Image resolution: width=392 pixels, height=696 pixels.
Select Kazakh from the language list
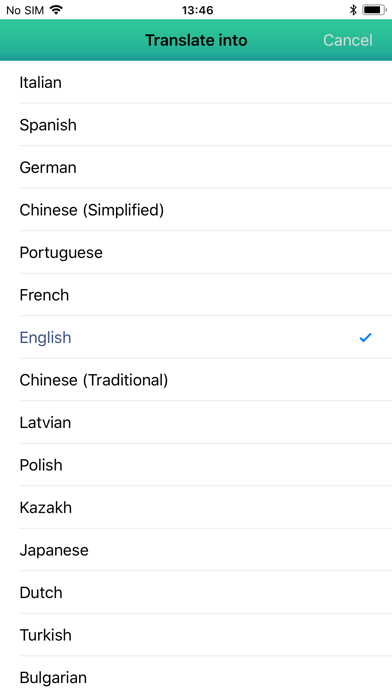click(196, 508)
